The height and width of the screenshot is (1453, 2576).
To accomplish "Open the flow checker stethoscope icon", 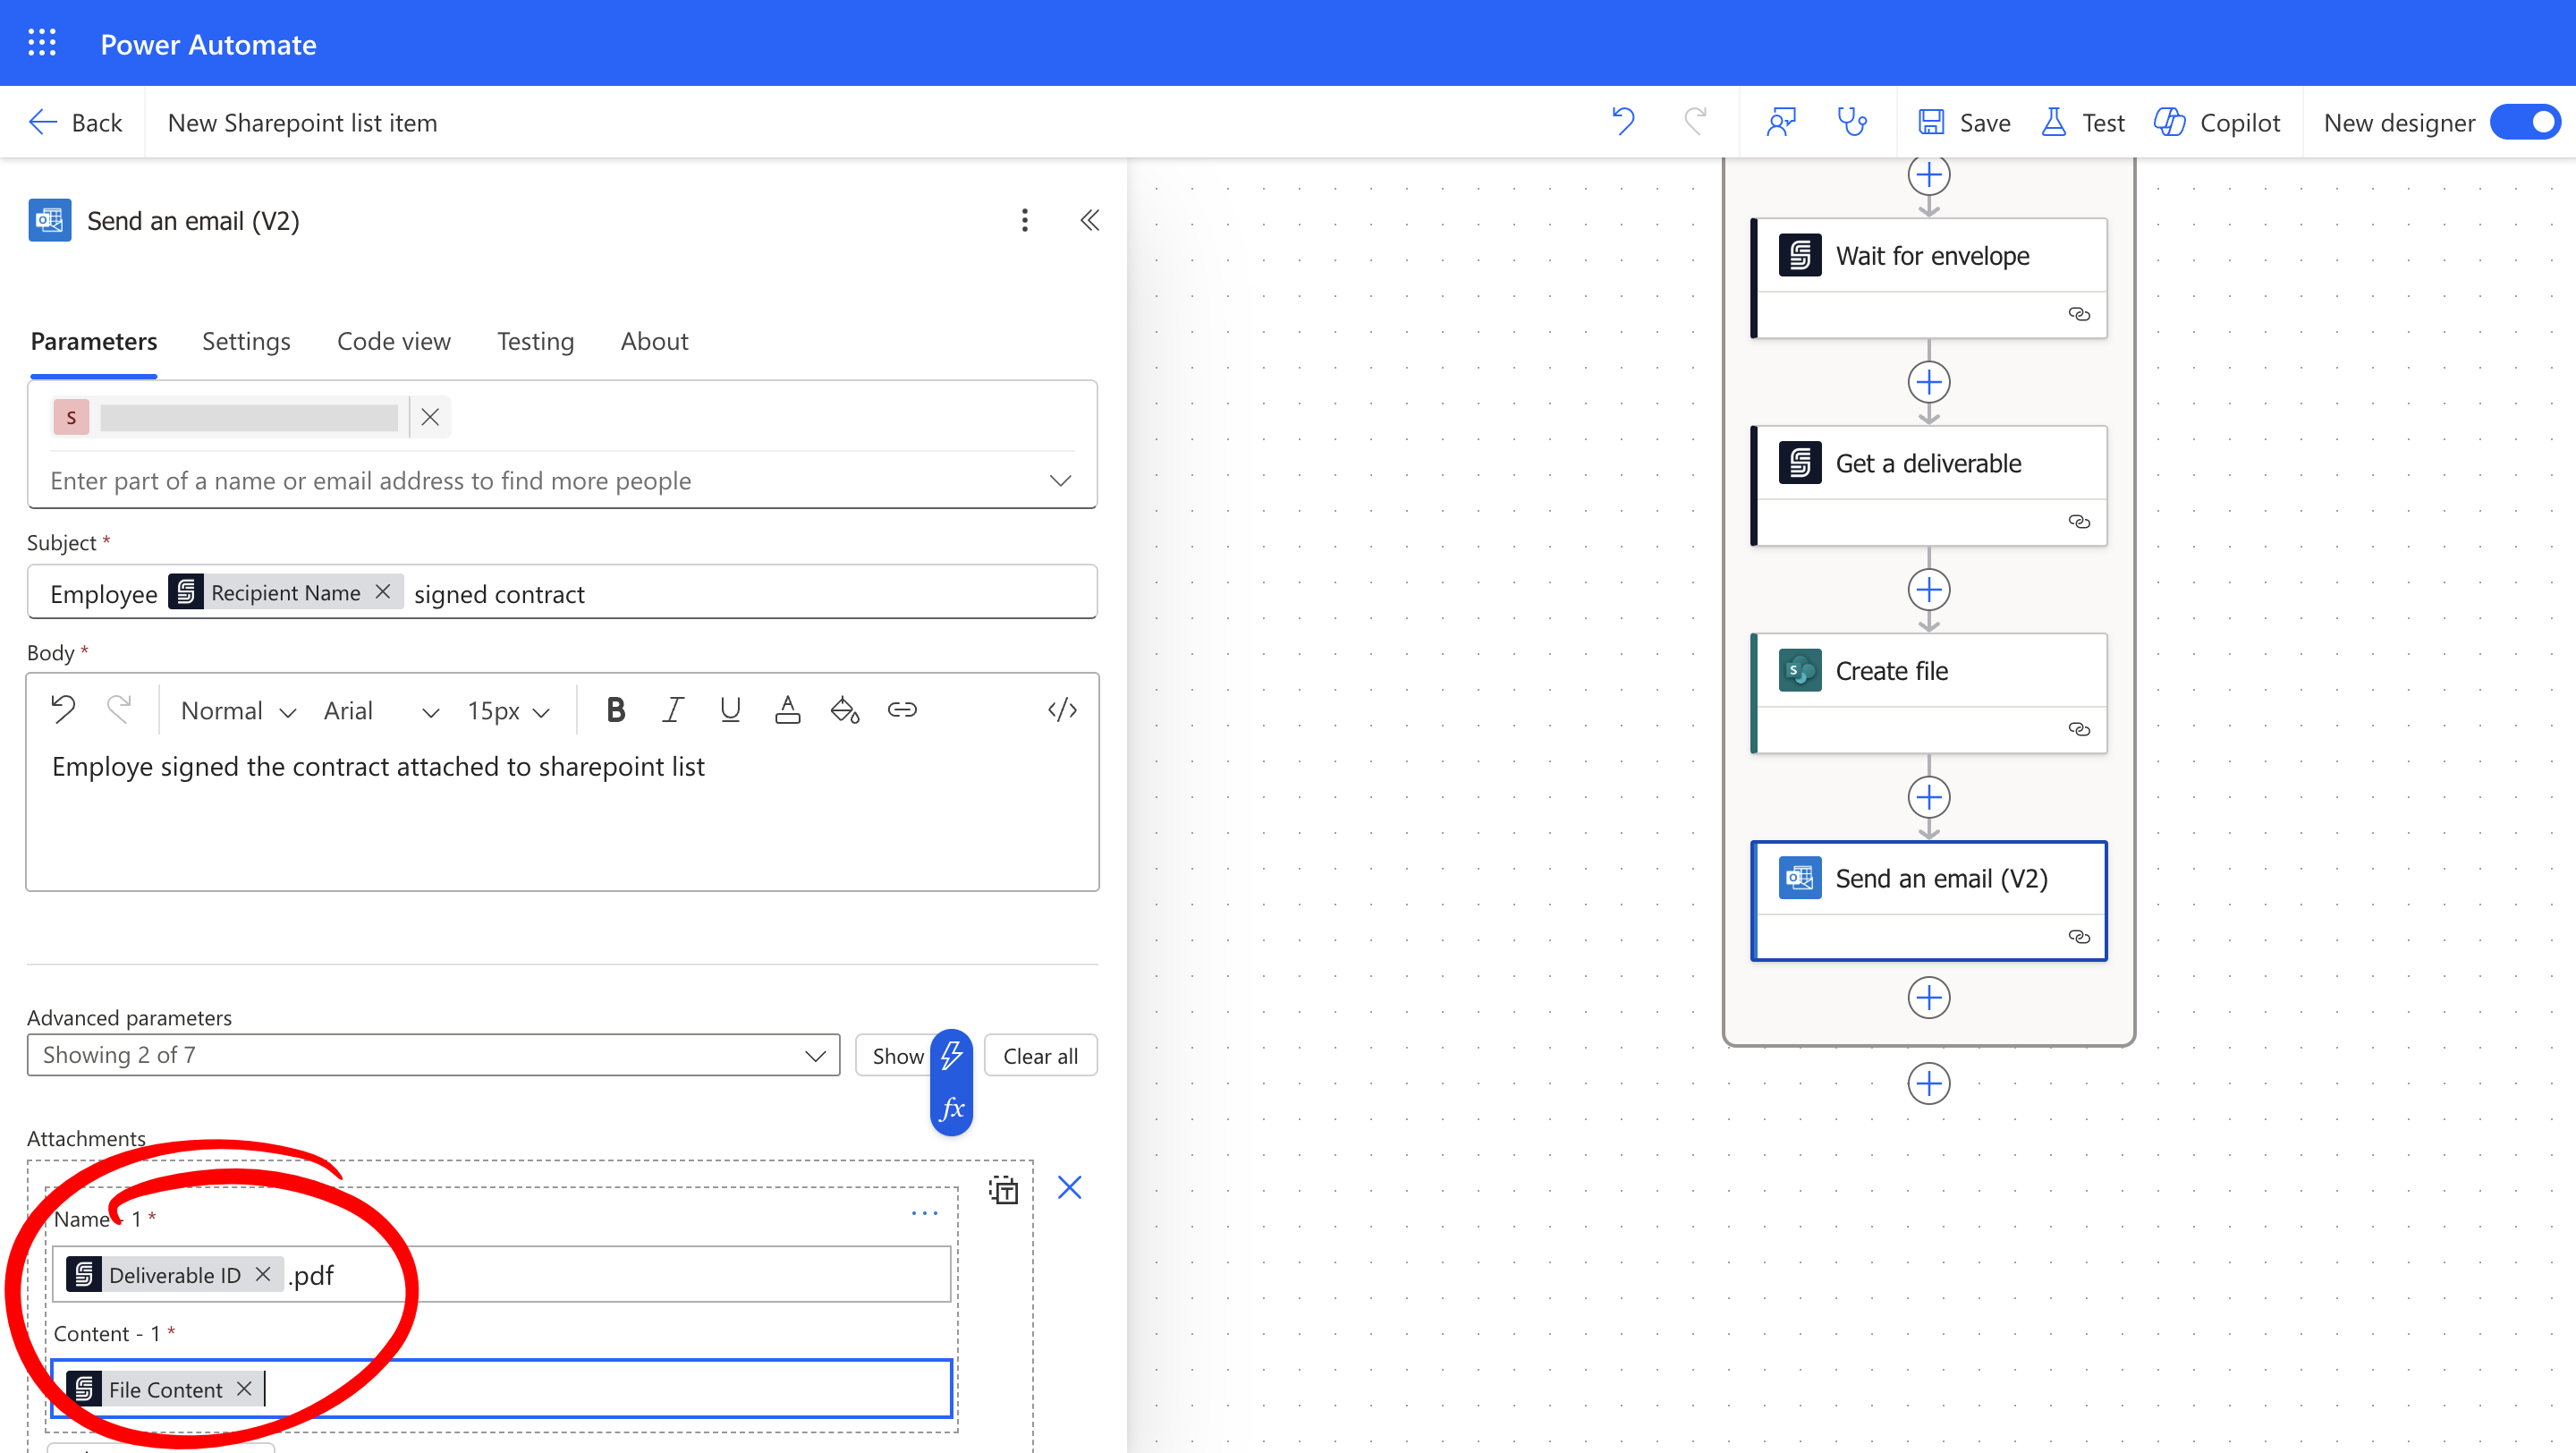I will tap(1852, 122).
